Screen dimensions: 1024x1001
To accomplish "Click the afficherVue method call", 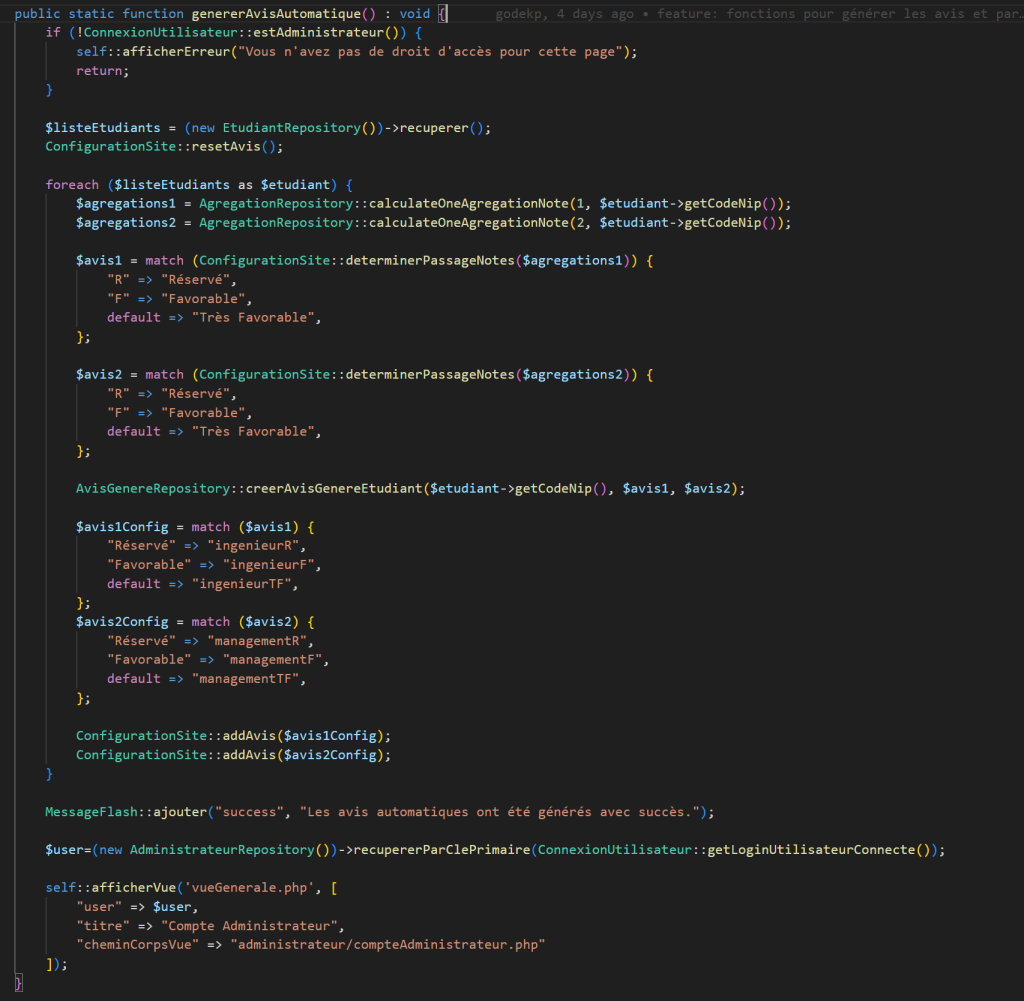I will point(133,888).
